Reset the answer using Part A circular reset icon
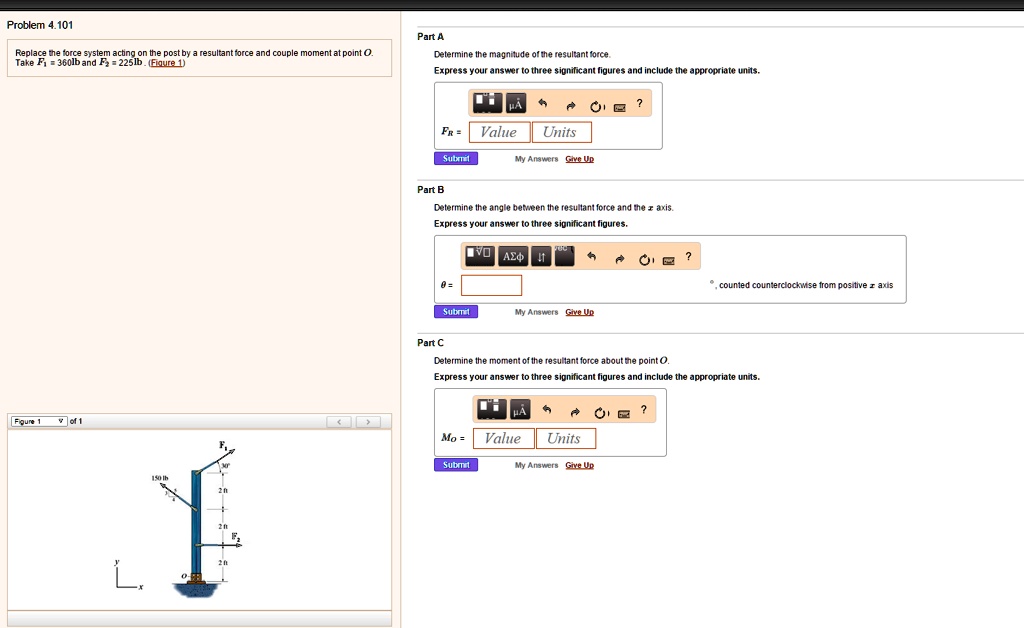This screenshot has width=1024, height=628. point(596,103)
